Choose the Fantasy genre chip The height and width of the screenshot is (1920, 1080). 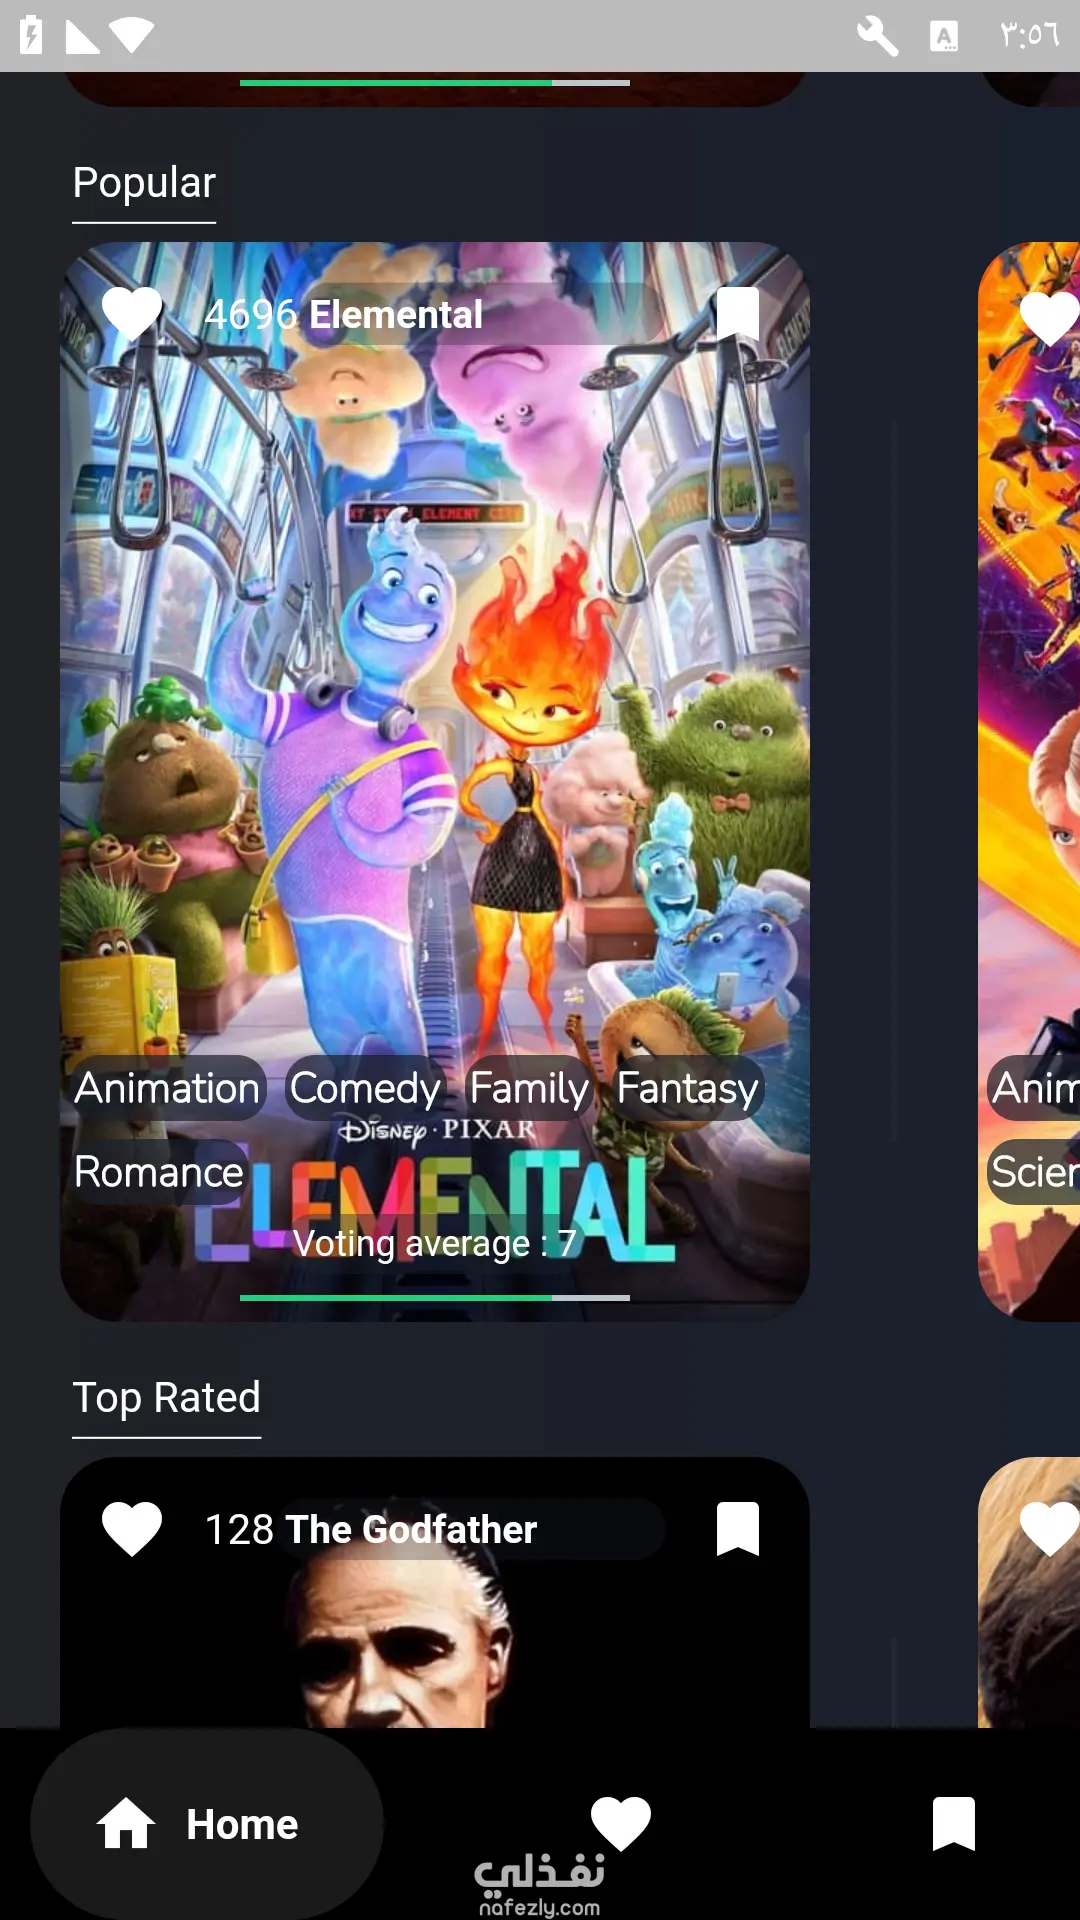(x=688, y=1088)
